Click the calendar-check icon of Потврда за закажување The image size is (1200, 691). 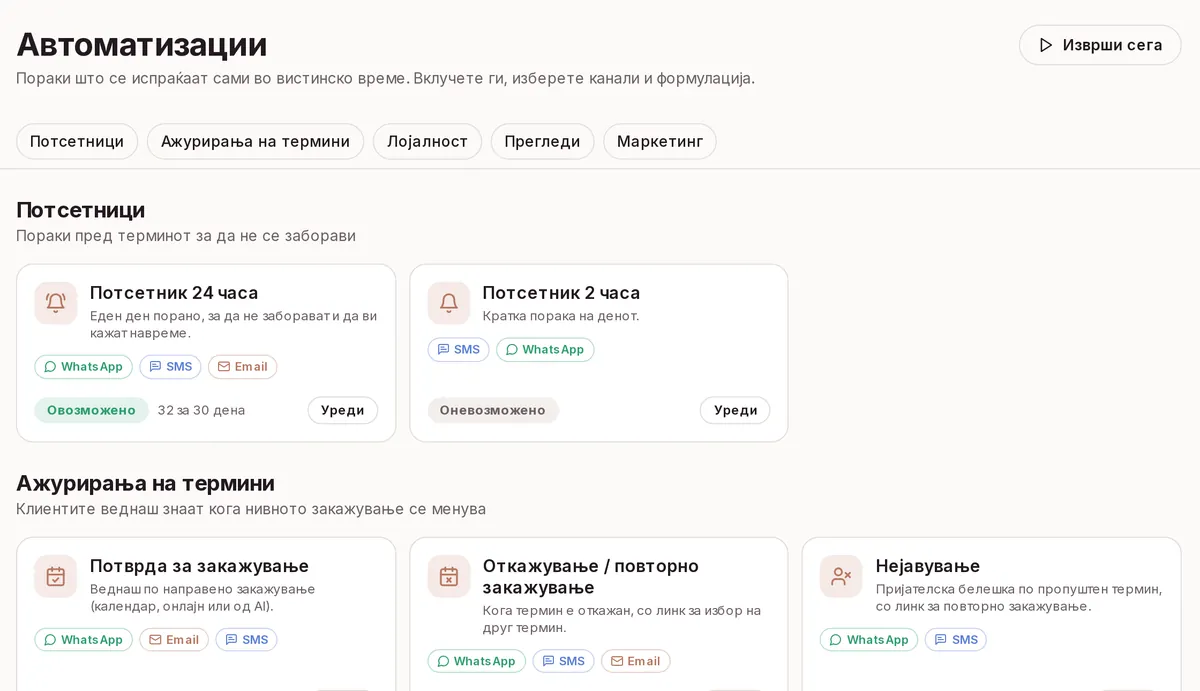[56, 576]
